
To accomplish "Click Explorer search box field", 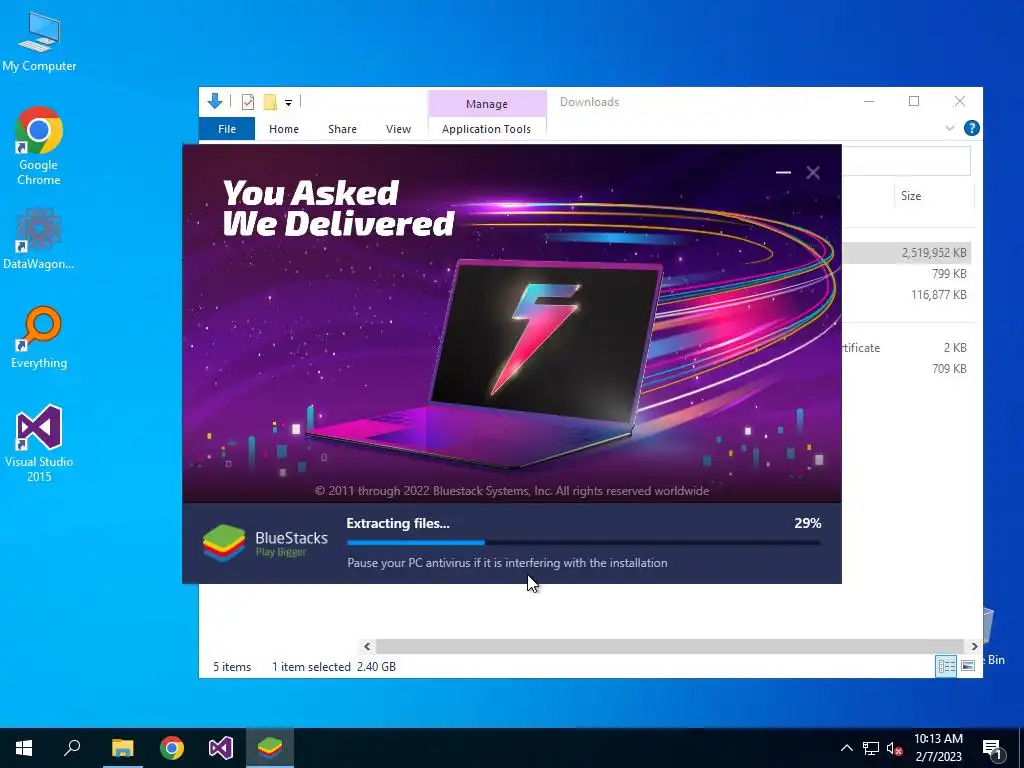I will pyautogui.click(x=906, y=161).
